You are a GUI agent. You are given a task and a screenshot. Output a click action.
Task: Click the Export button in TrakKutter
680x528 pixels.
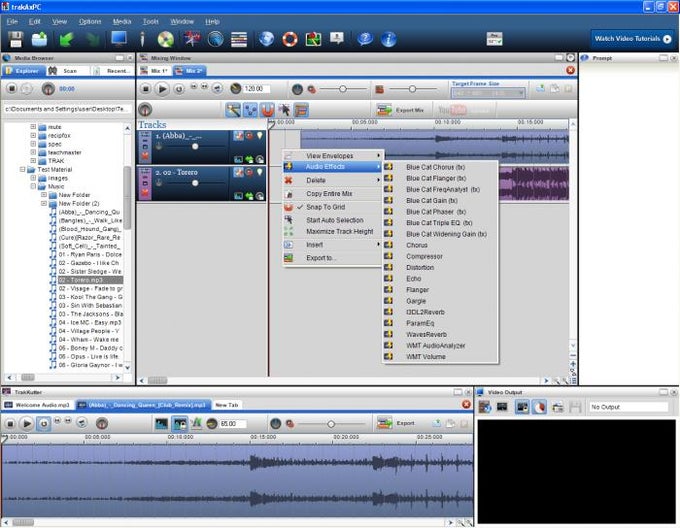tap(396, 423)
